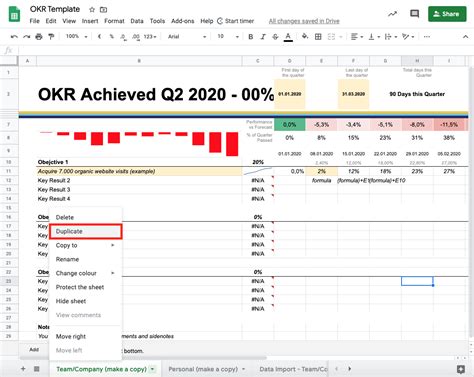
Task: Click the green Share button
Action: point(447,14)
